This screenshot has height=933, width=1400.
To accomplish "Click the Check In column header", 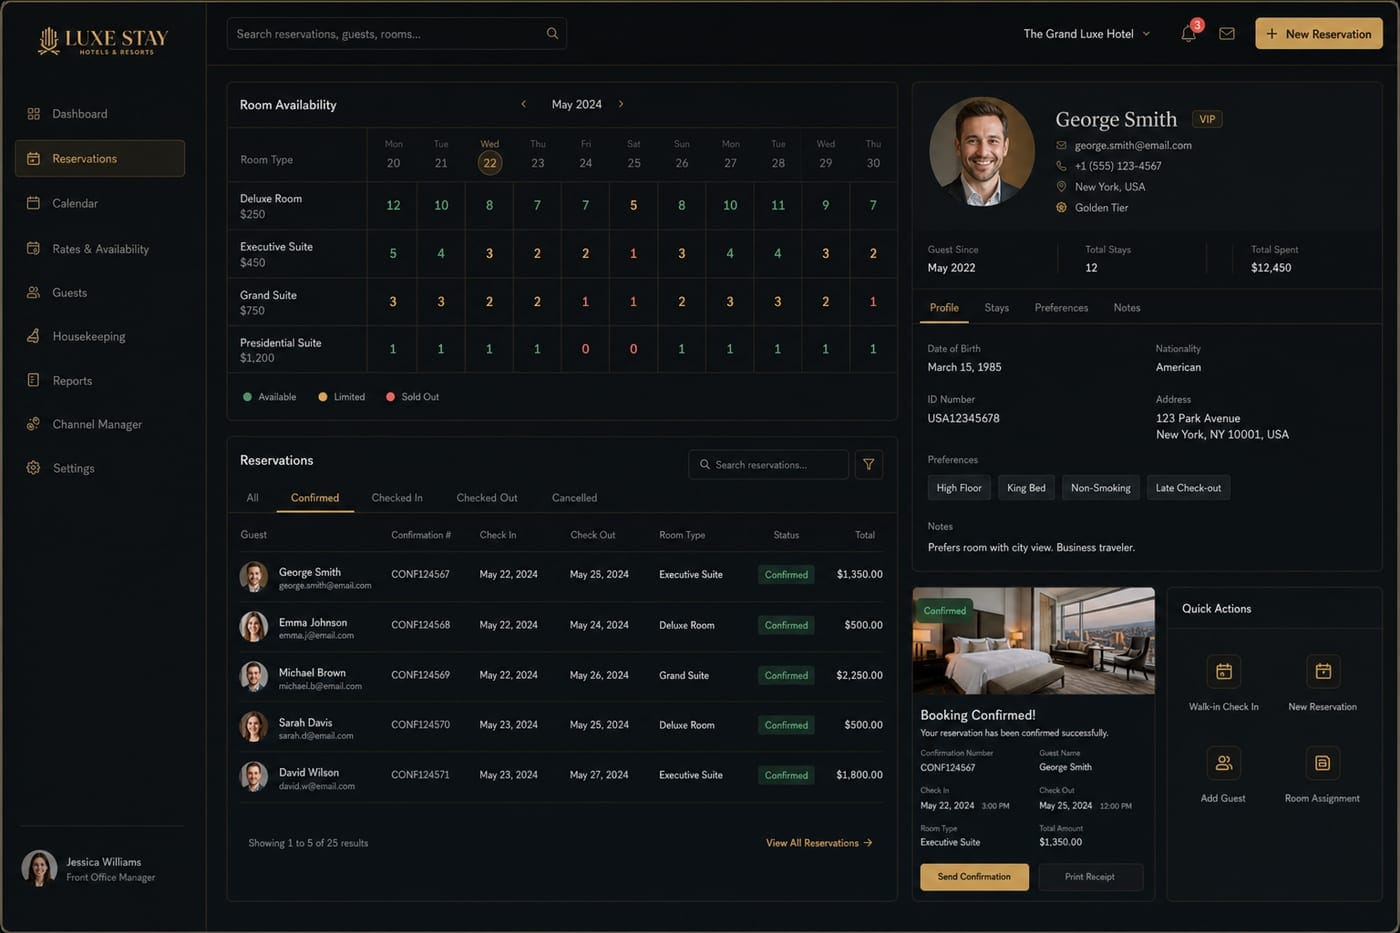I will (498, 535).
